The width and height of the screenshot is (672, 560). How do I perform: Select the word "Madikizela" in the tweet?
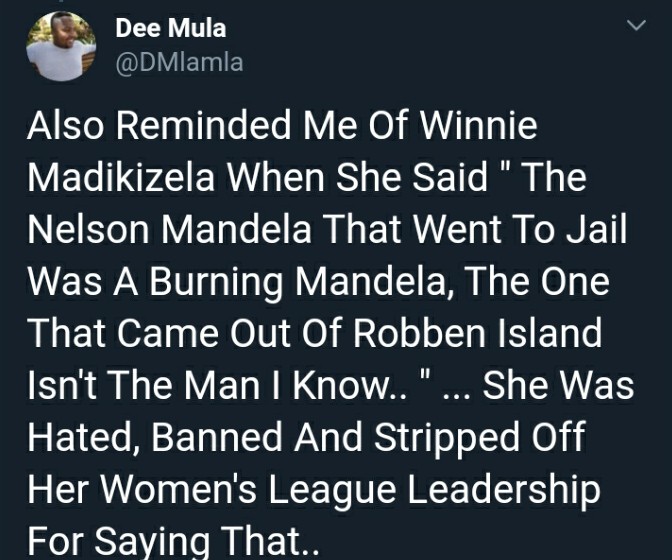(121, 177)
